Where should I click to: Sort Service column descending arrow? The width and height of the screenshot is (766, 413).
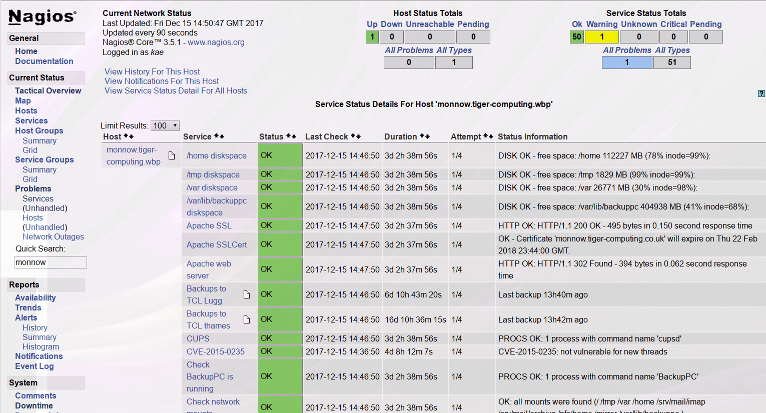pos(221,136)
